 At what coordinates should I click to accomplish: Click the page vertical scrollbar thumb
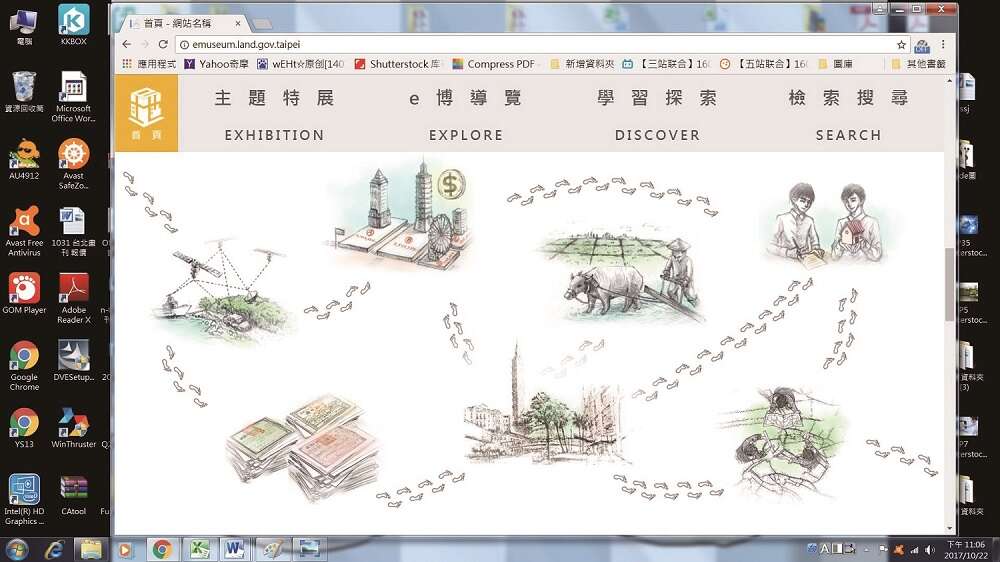950,284
